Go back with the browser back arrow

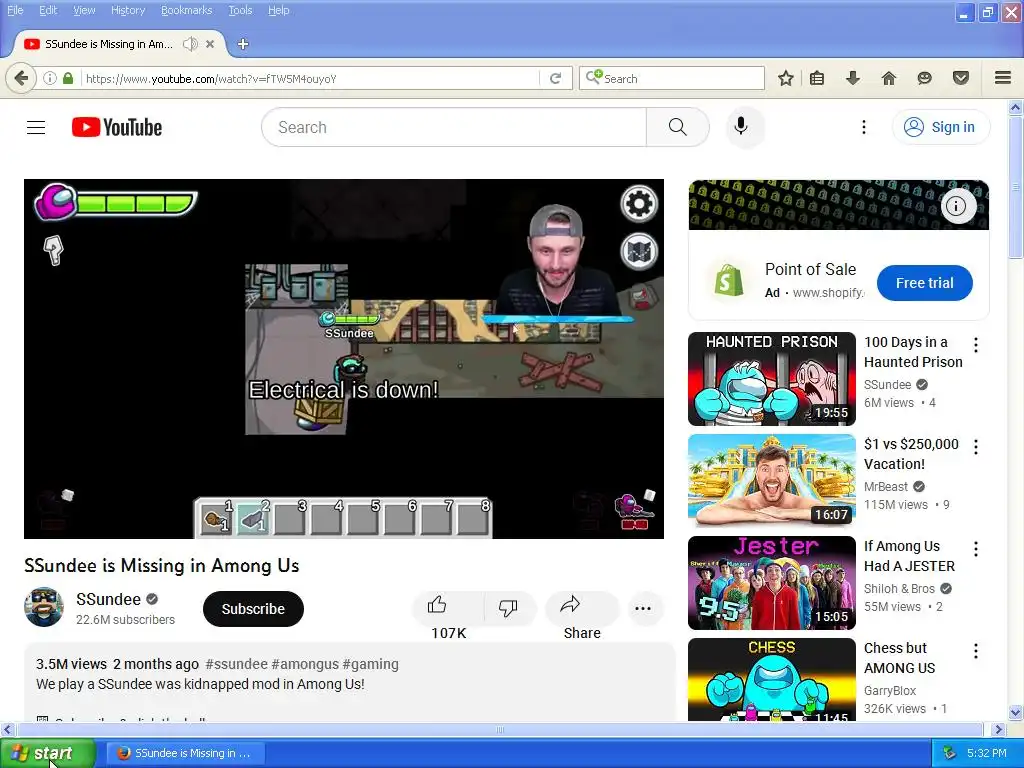[x=21, y=78]
